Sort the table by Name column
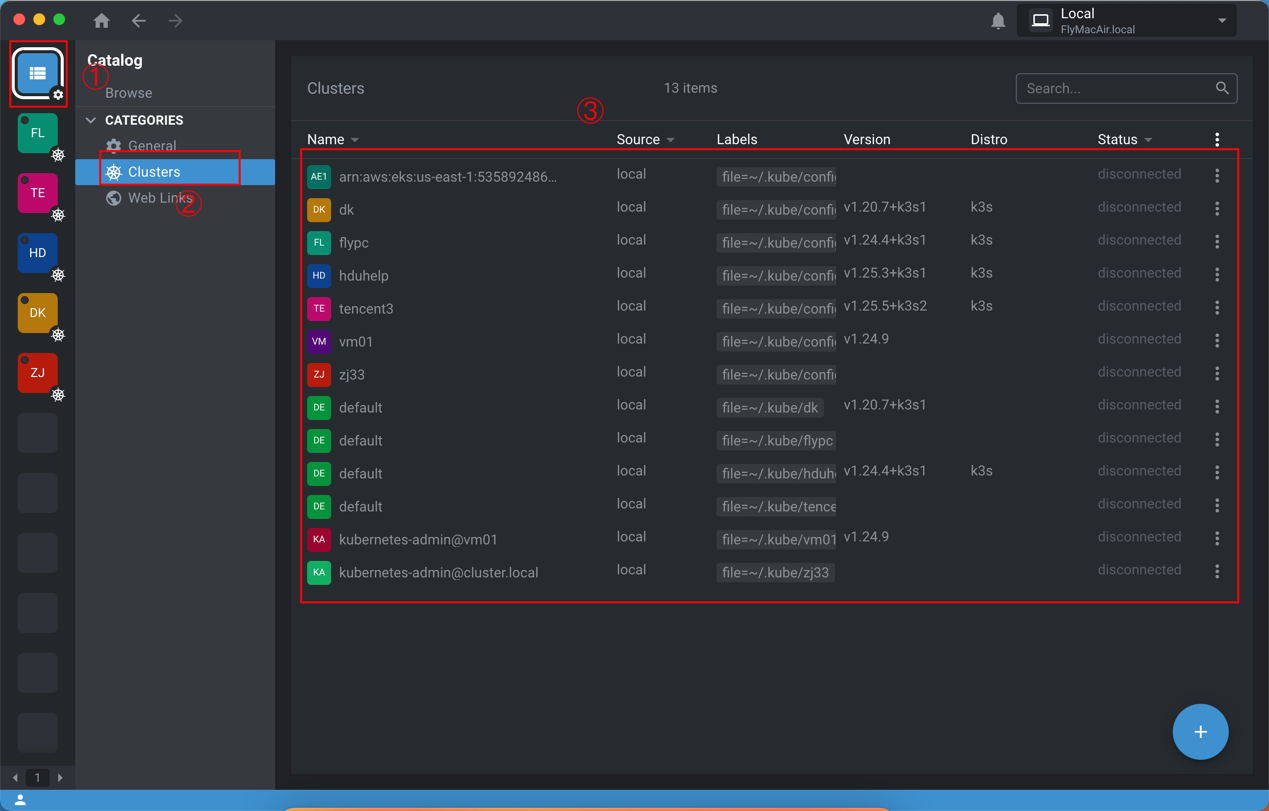This screenshot has height=811, width=1269. click(x=326, y=140)
